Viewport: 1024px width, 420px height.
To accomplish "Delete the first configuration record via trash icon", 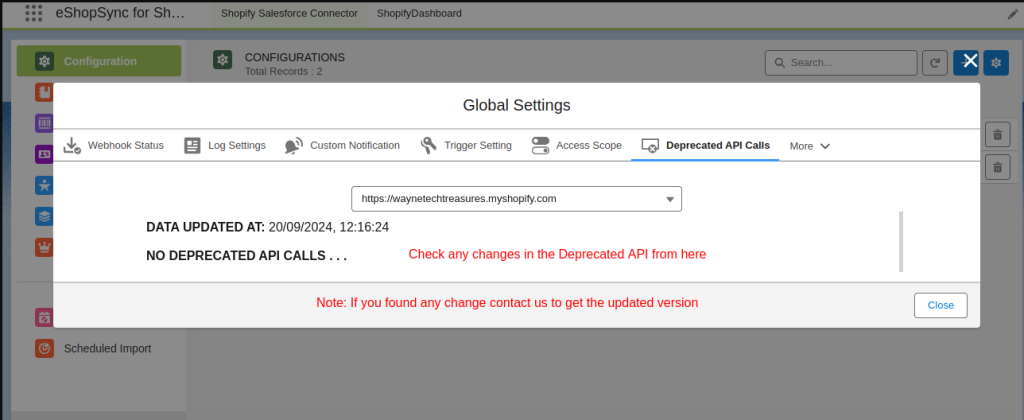I will (997, 135).
